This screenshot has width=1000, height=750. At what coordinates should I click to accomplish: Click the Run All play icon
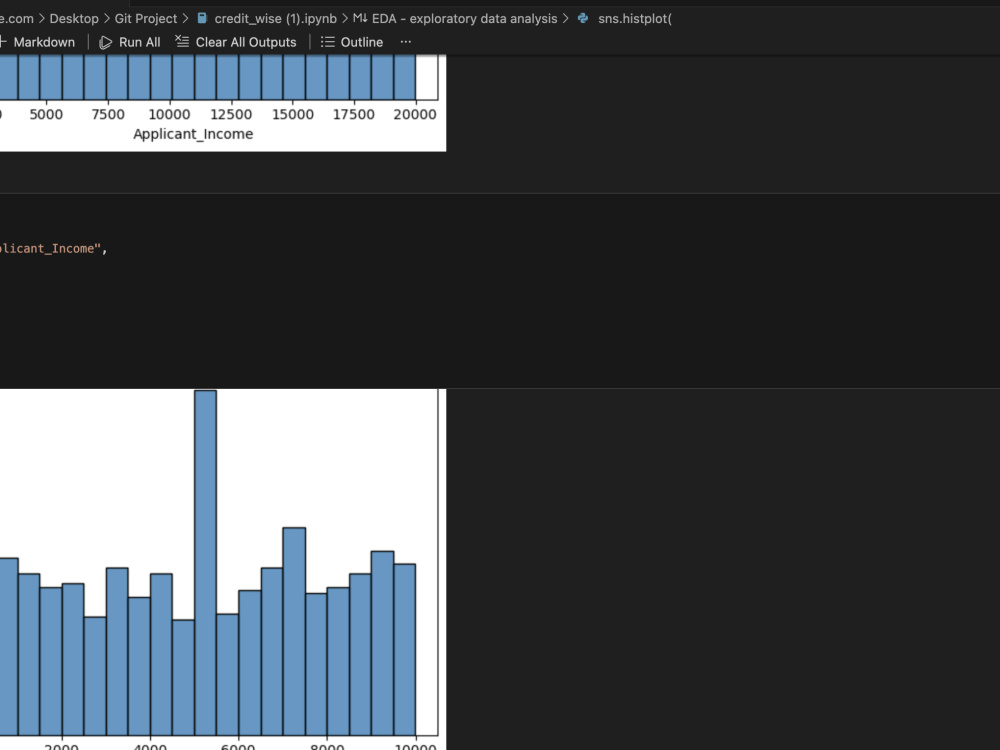tap(105, 43)
